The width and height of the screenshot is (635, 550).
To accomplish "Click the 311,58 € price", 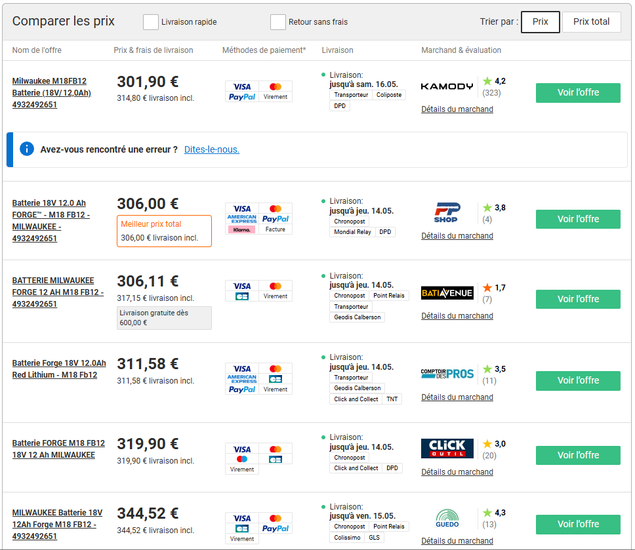I will coord(148,364).
